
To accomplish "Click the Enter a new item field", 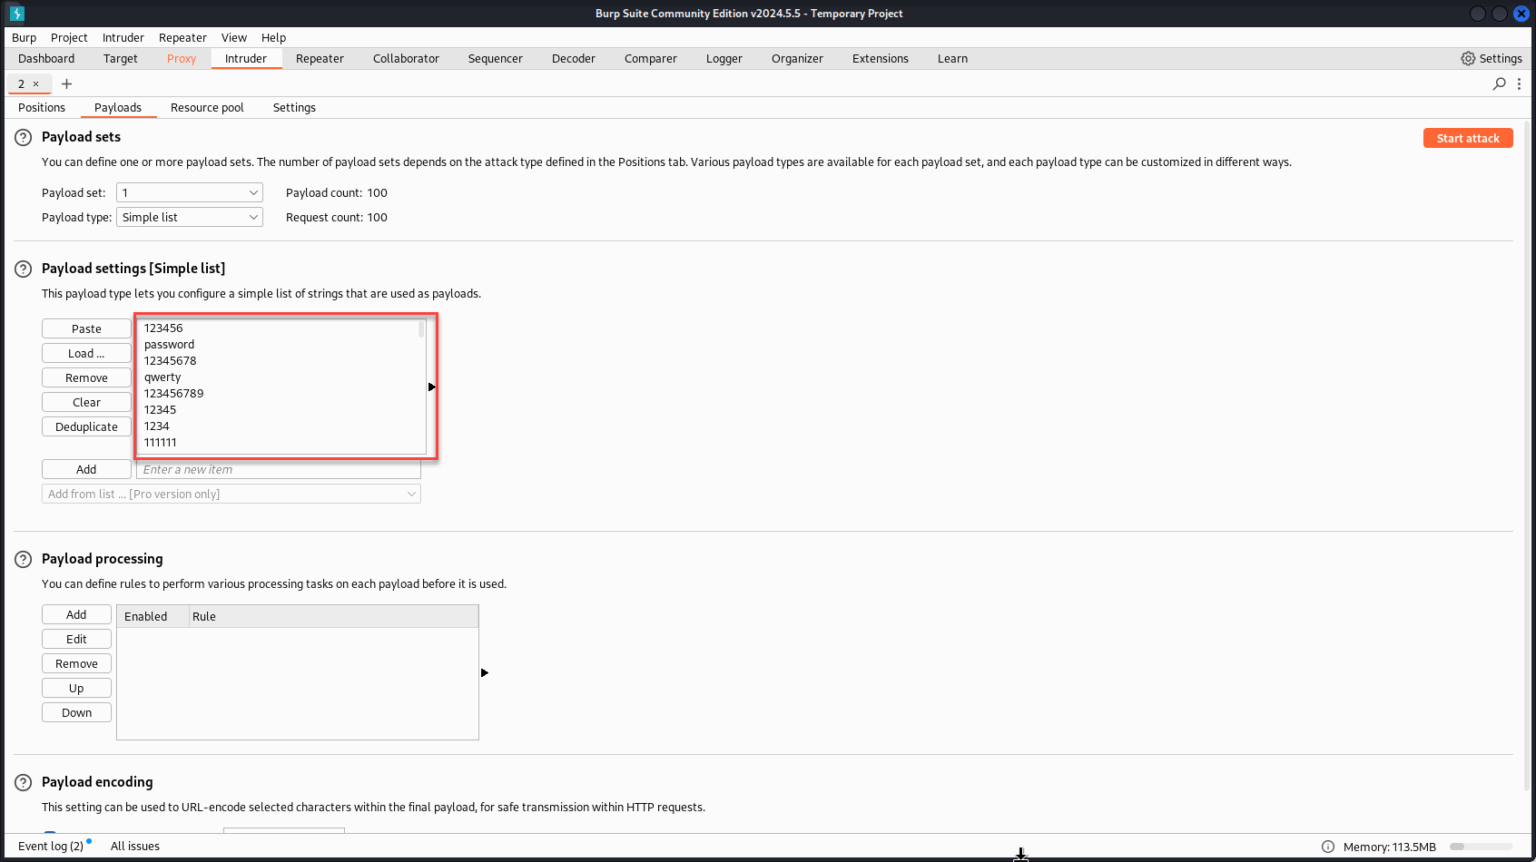I will coord(278,469).
